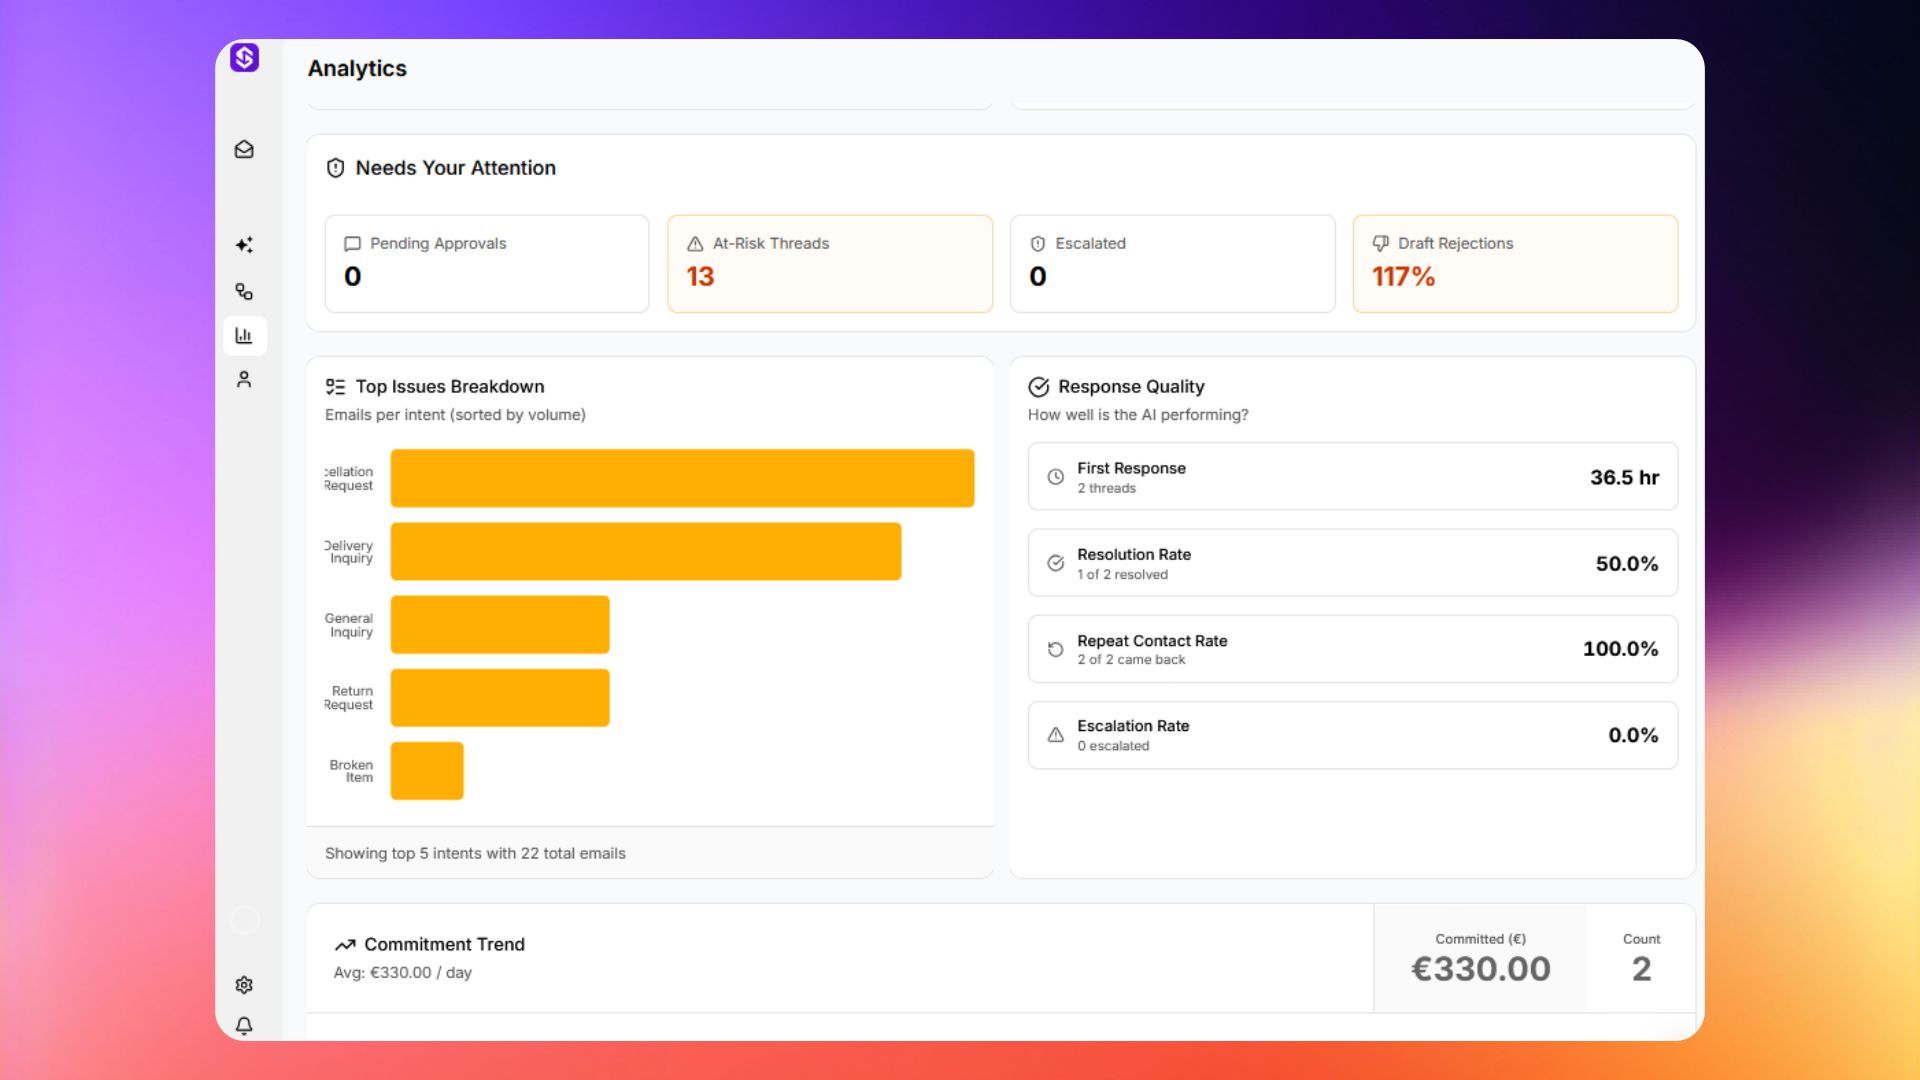Open the inbox mail icon in sidebar
Image resolution: width=1920 pixels, height=1080 pixels.
[x=244, y=150]
